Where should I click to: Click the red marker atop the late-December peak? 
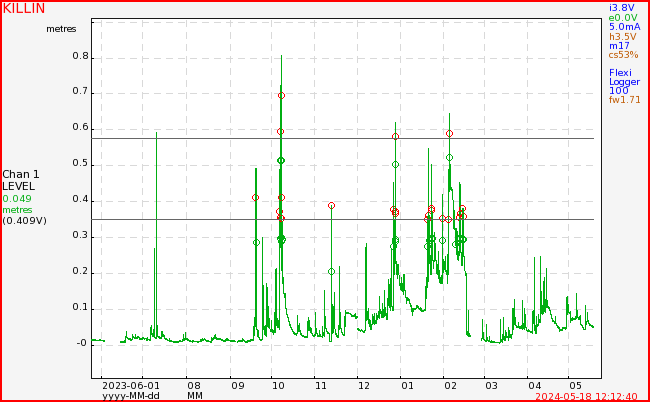395,137
